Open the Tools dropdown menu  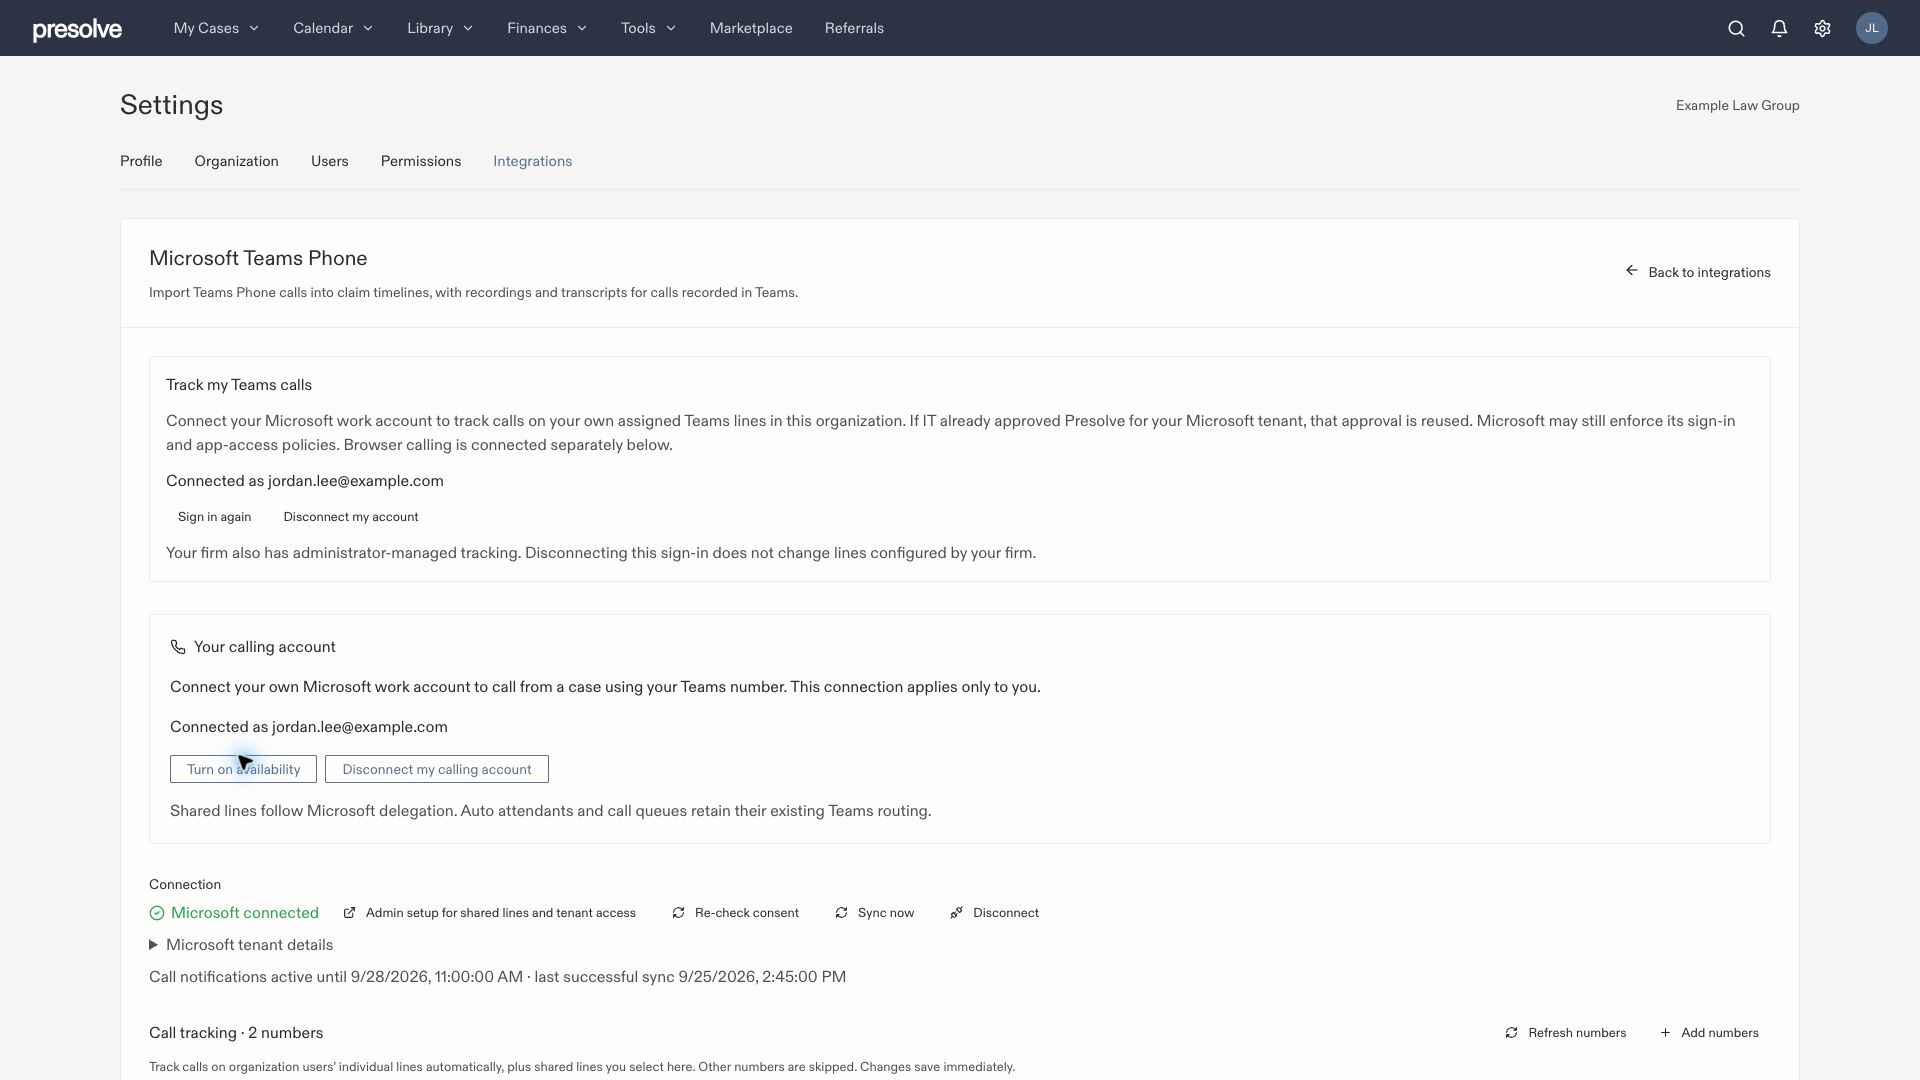(x=648, y=28)
